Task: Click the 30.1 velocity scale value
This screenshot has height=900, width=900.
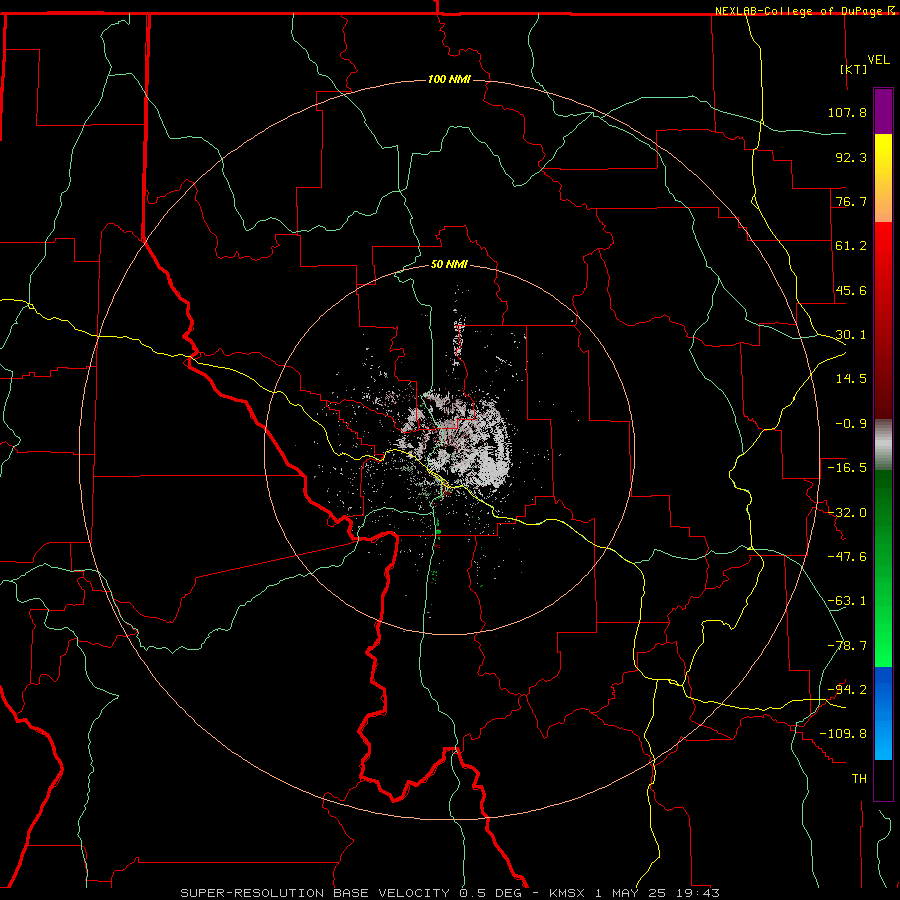Action: point(851,335)
